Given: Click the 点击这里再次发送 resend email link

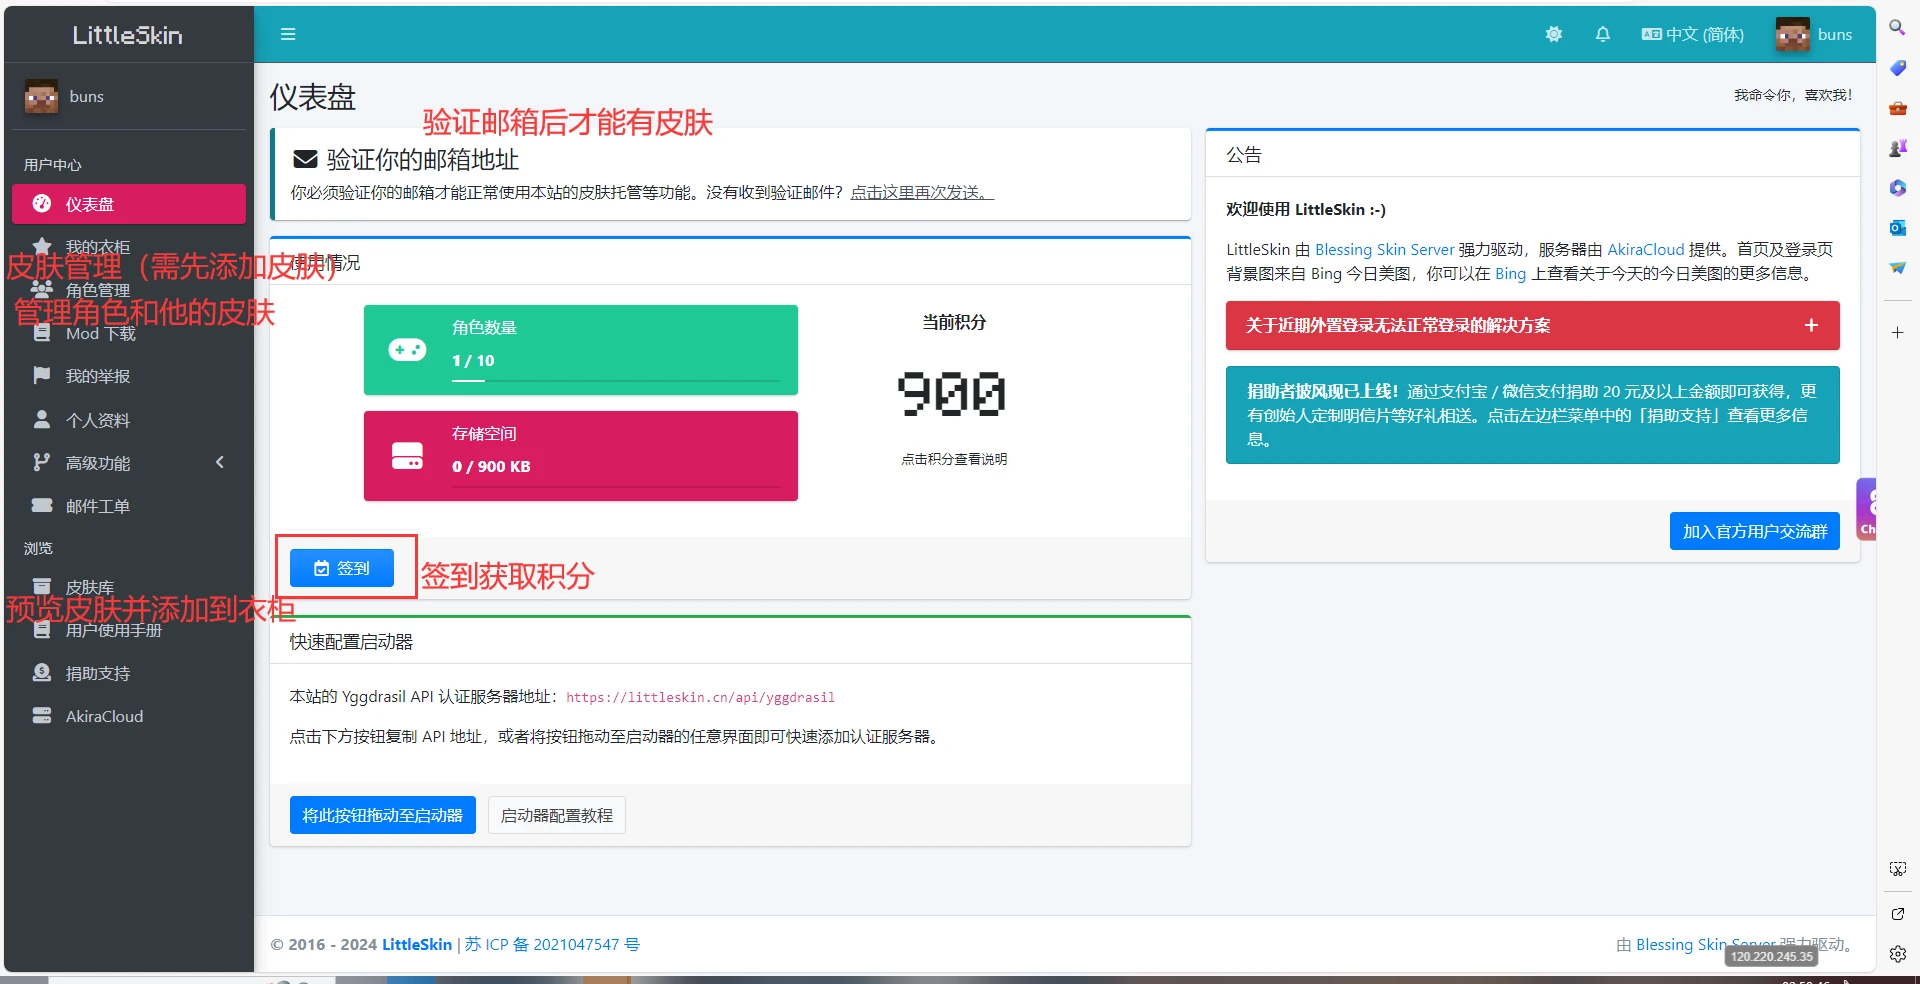Looking at the screenshot, I should 921,193.
